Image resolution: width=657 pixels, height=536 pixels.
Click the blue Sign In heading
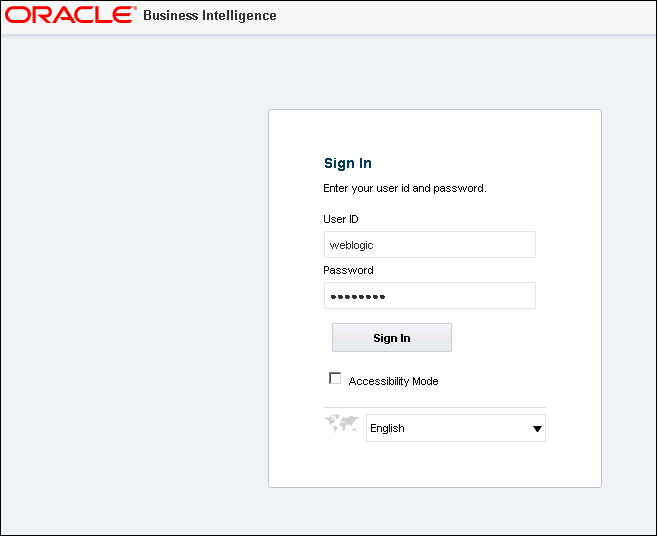348,163
